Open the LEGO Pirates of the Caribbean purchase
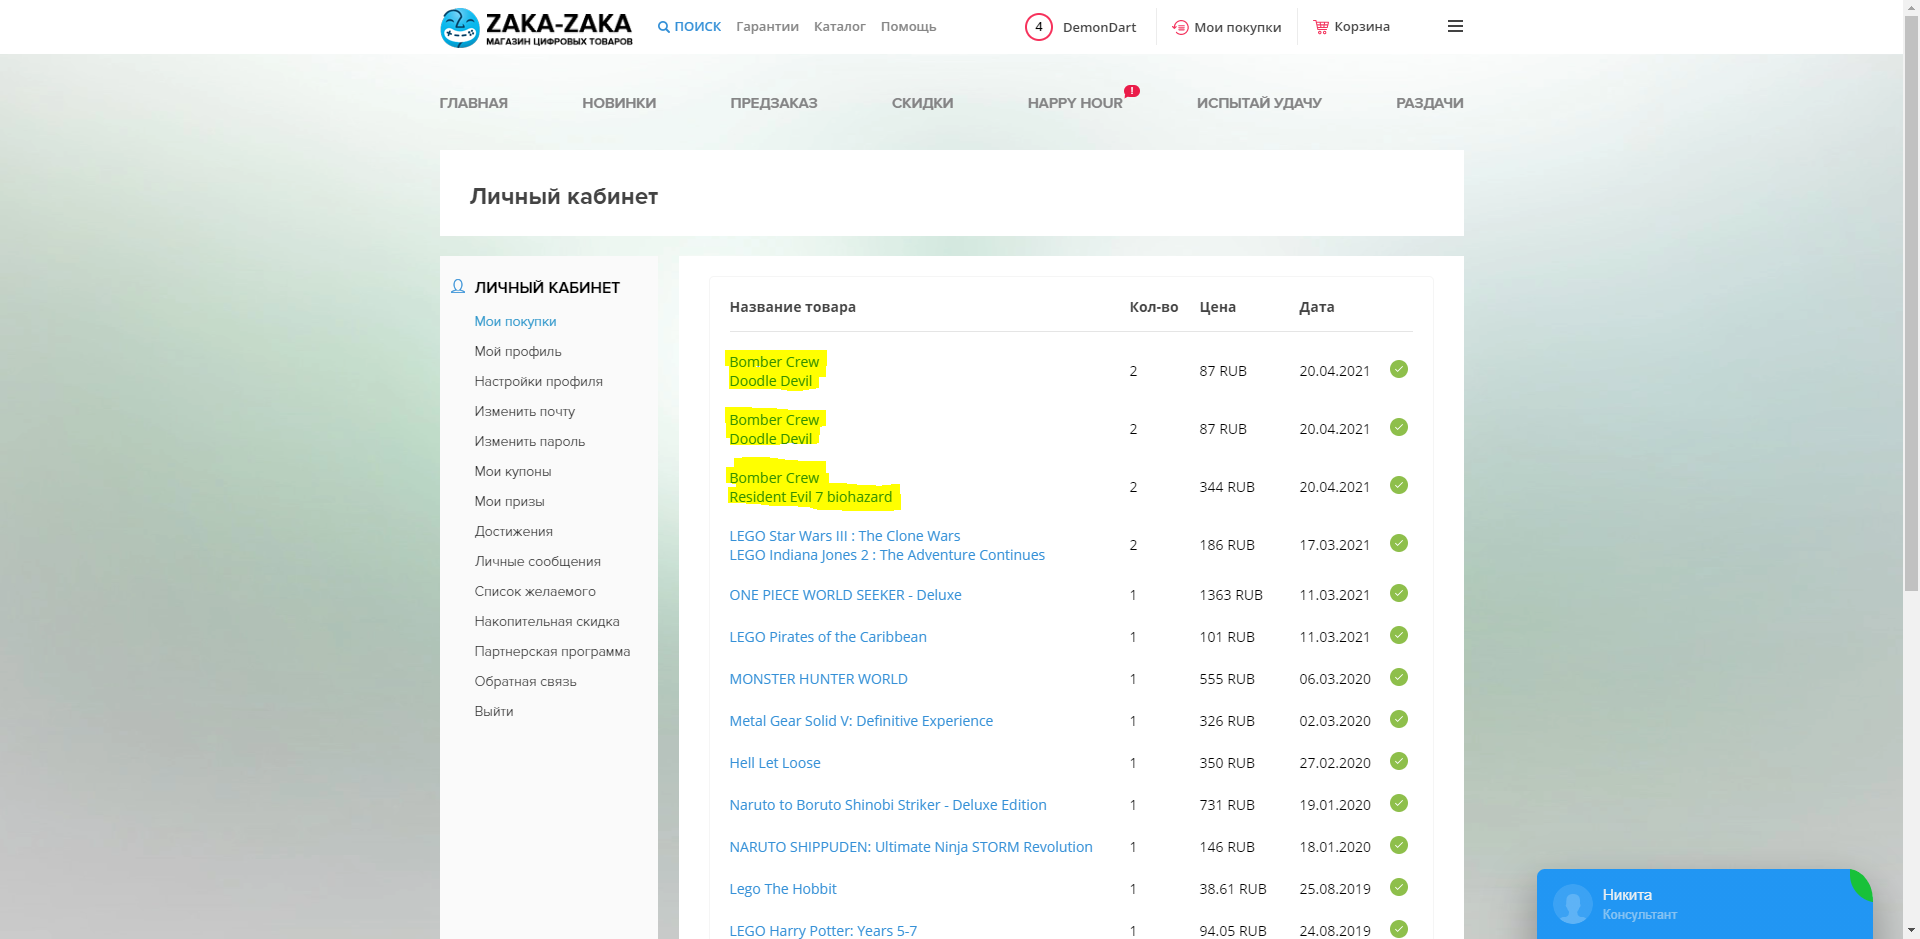1920x939 pixels. coord(828,637)
